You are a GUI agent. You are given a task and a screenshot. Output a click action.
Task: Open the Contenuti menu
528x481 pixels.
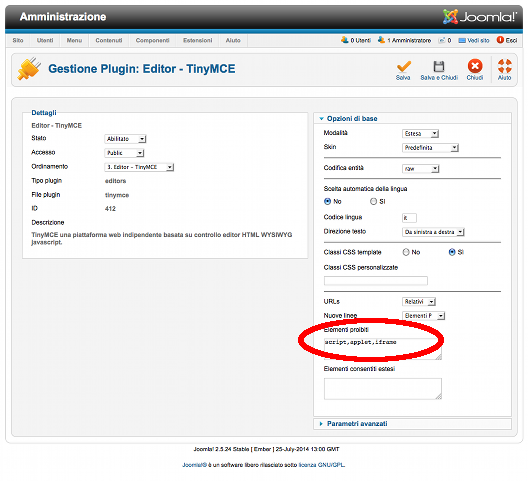pos(109,40)
